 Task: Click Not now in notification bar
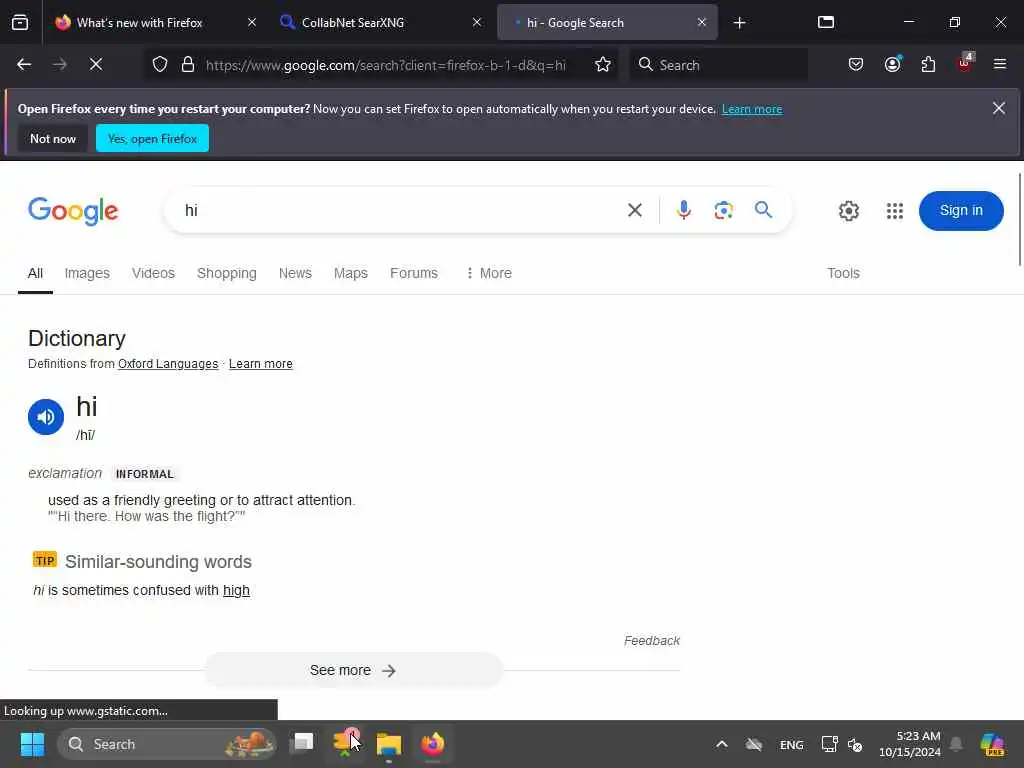pos(53,138)
